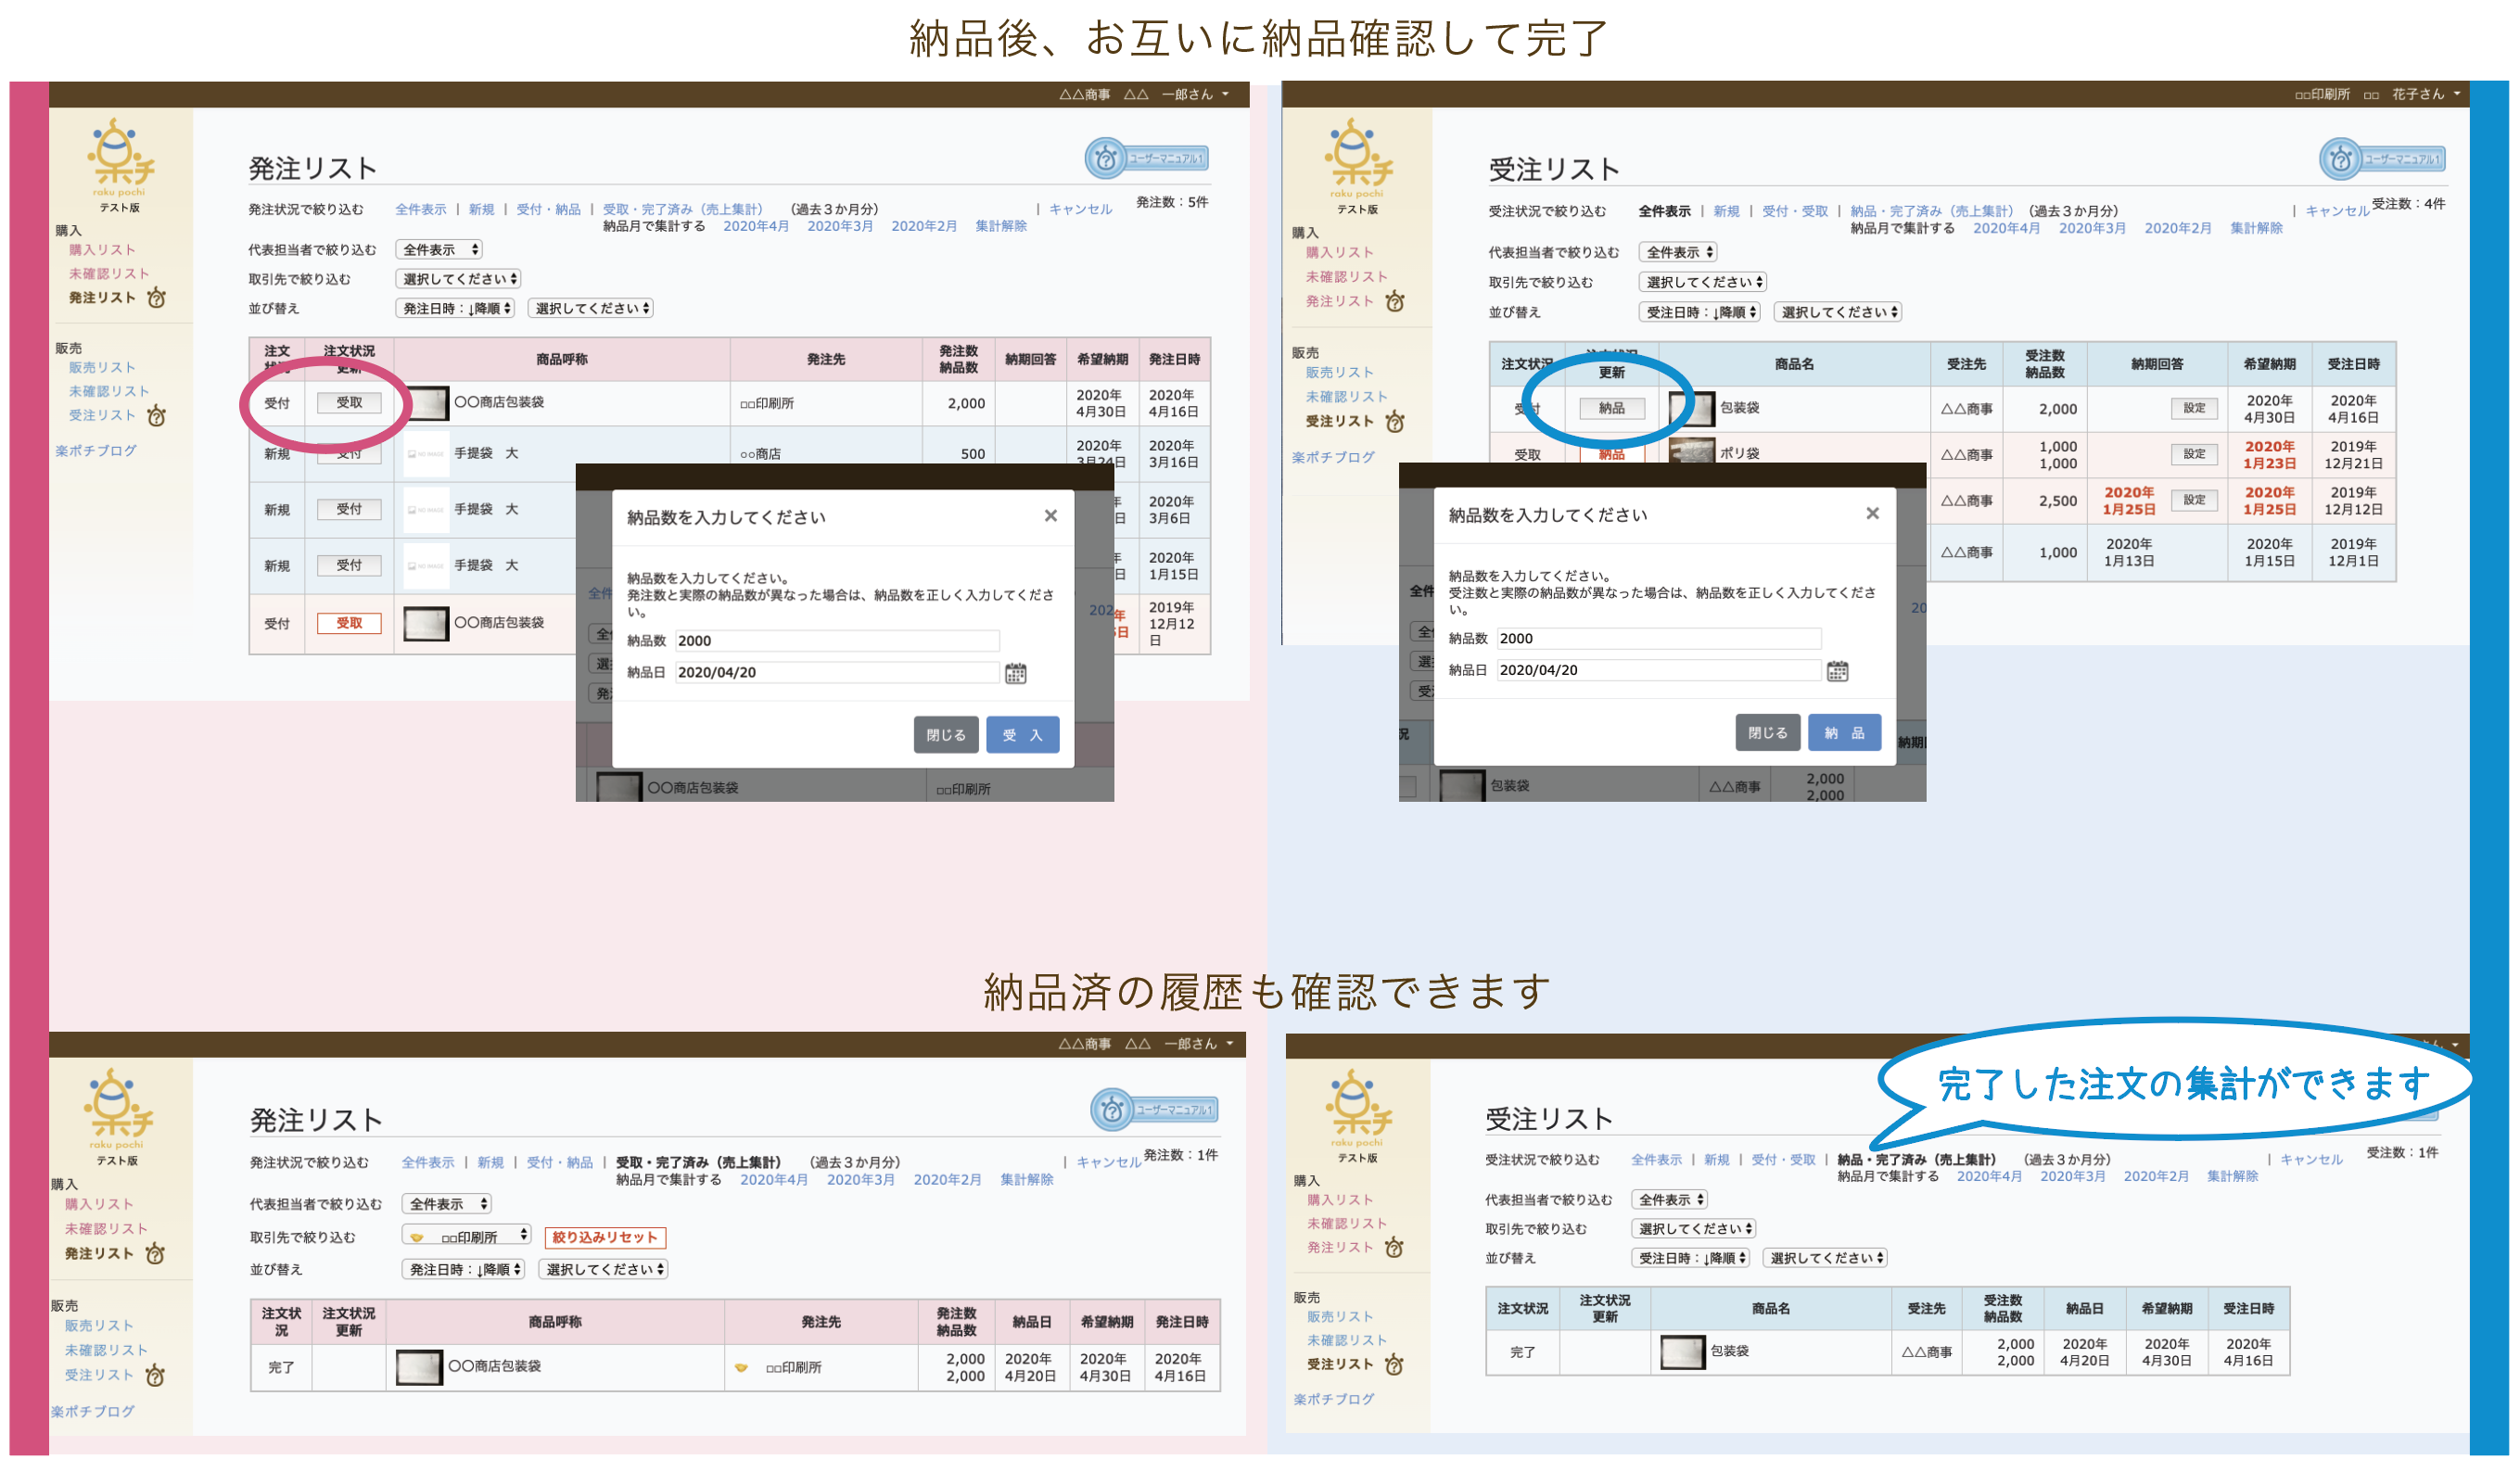Select 受付・納品 filter in upper 発注リスト

pyautogui.click(x=548, y=209)
